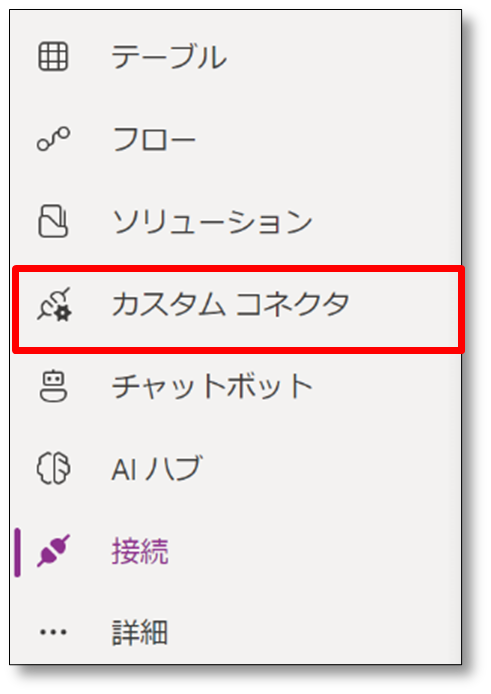This screenshot has height=694, width=491.
Task: Click the purple 接続 plug icon
Action: (53, 551)
